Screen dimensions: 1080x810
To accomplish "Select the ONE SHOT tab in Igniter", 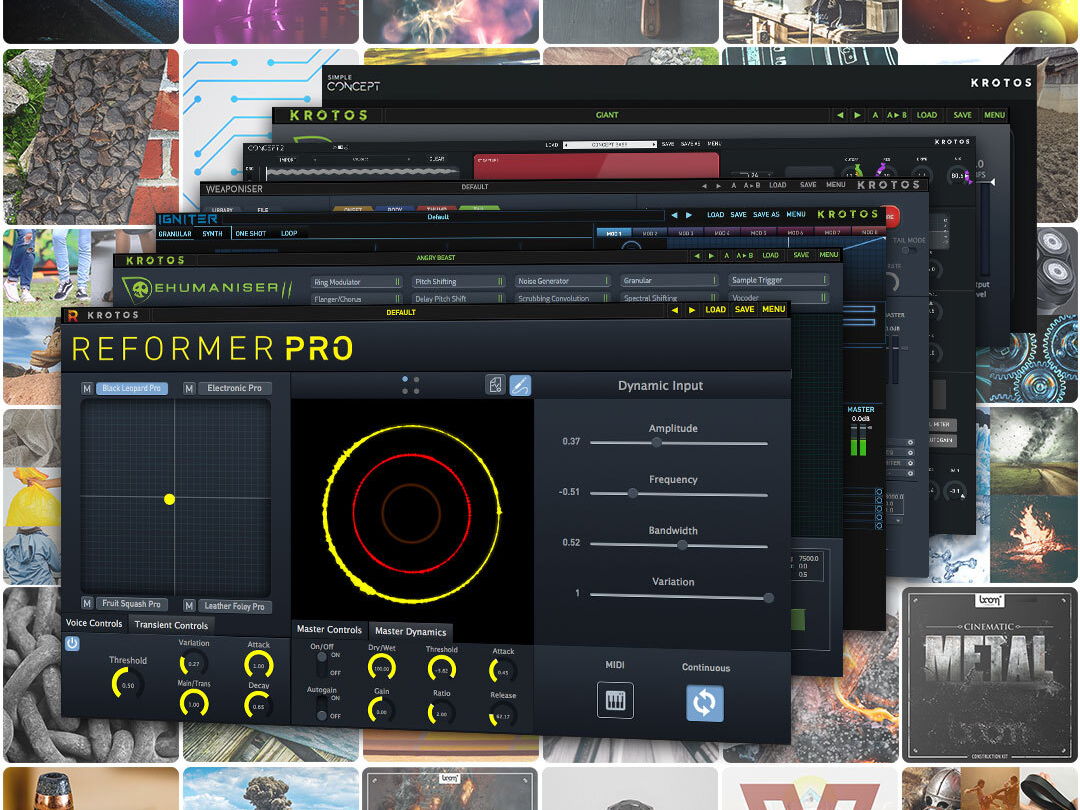I will tap(251, 233).
